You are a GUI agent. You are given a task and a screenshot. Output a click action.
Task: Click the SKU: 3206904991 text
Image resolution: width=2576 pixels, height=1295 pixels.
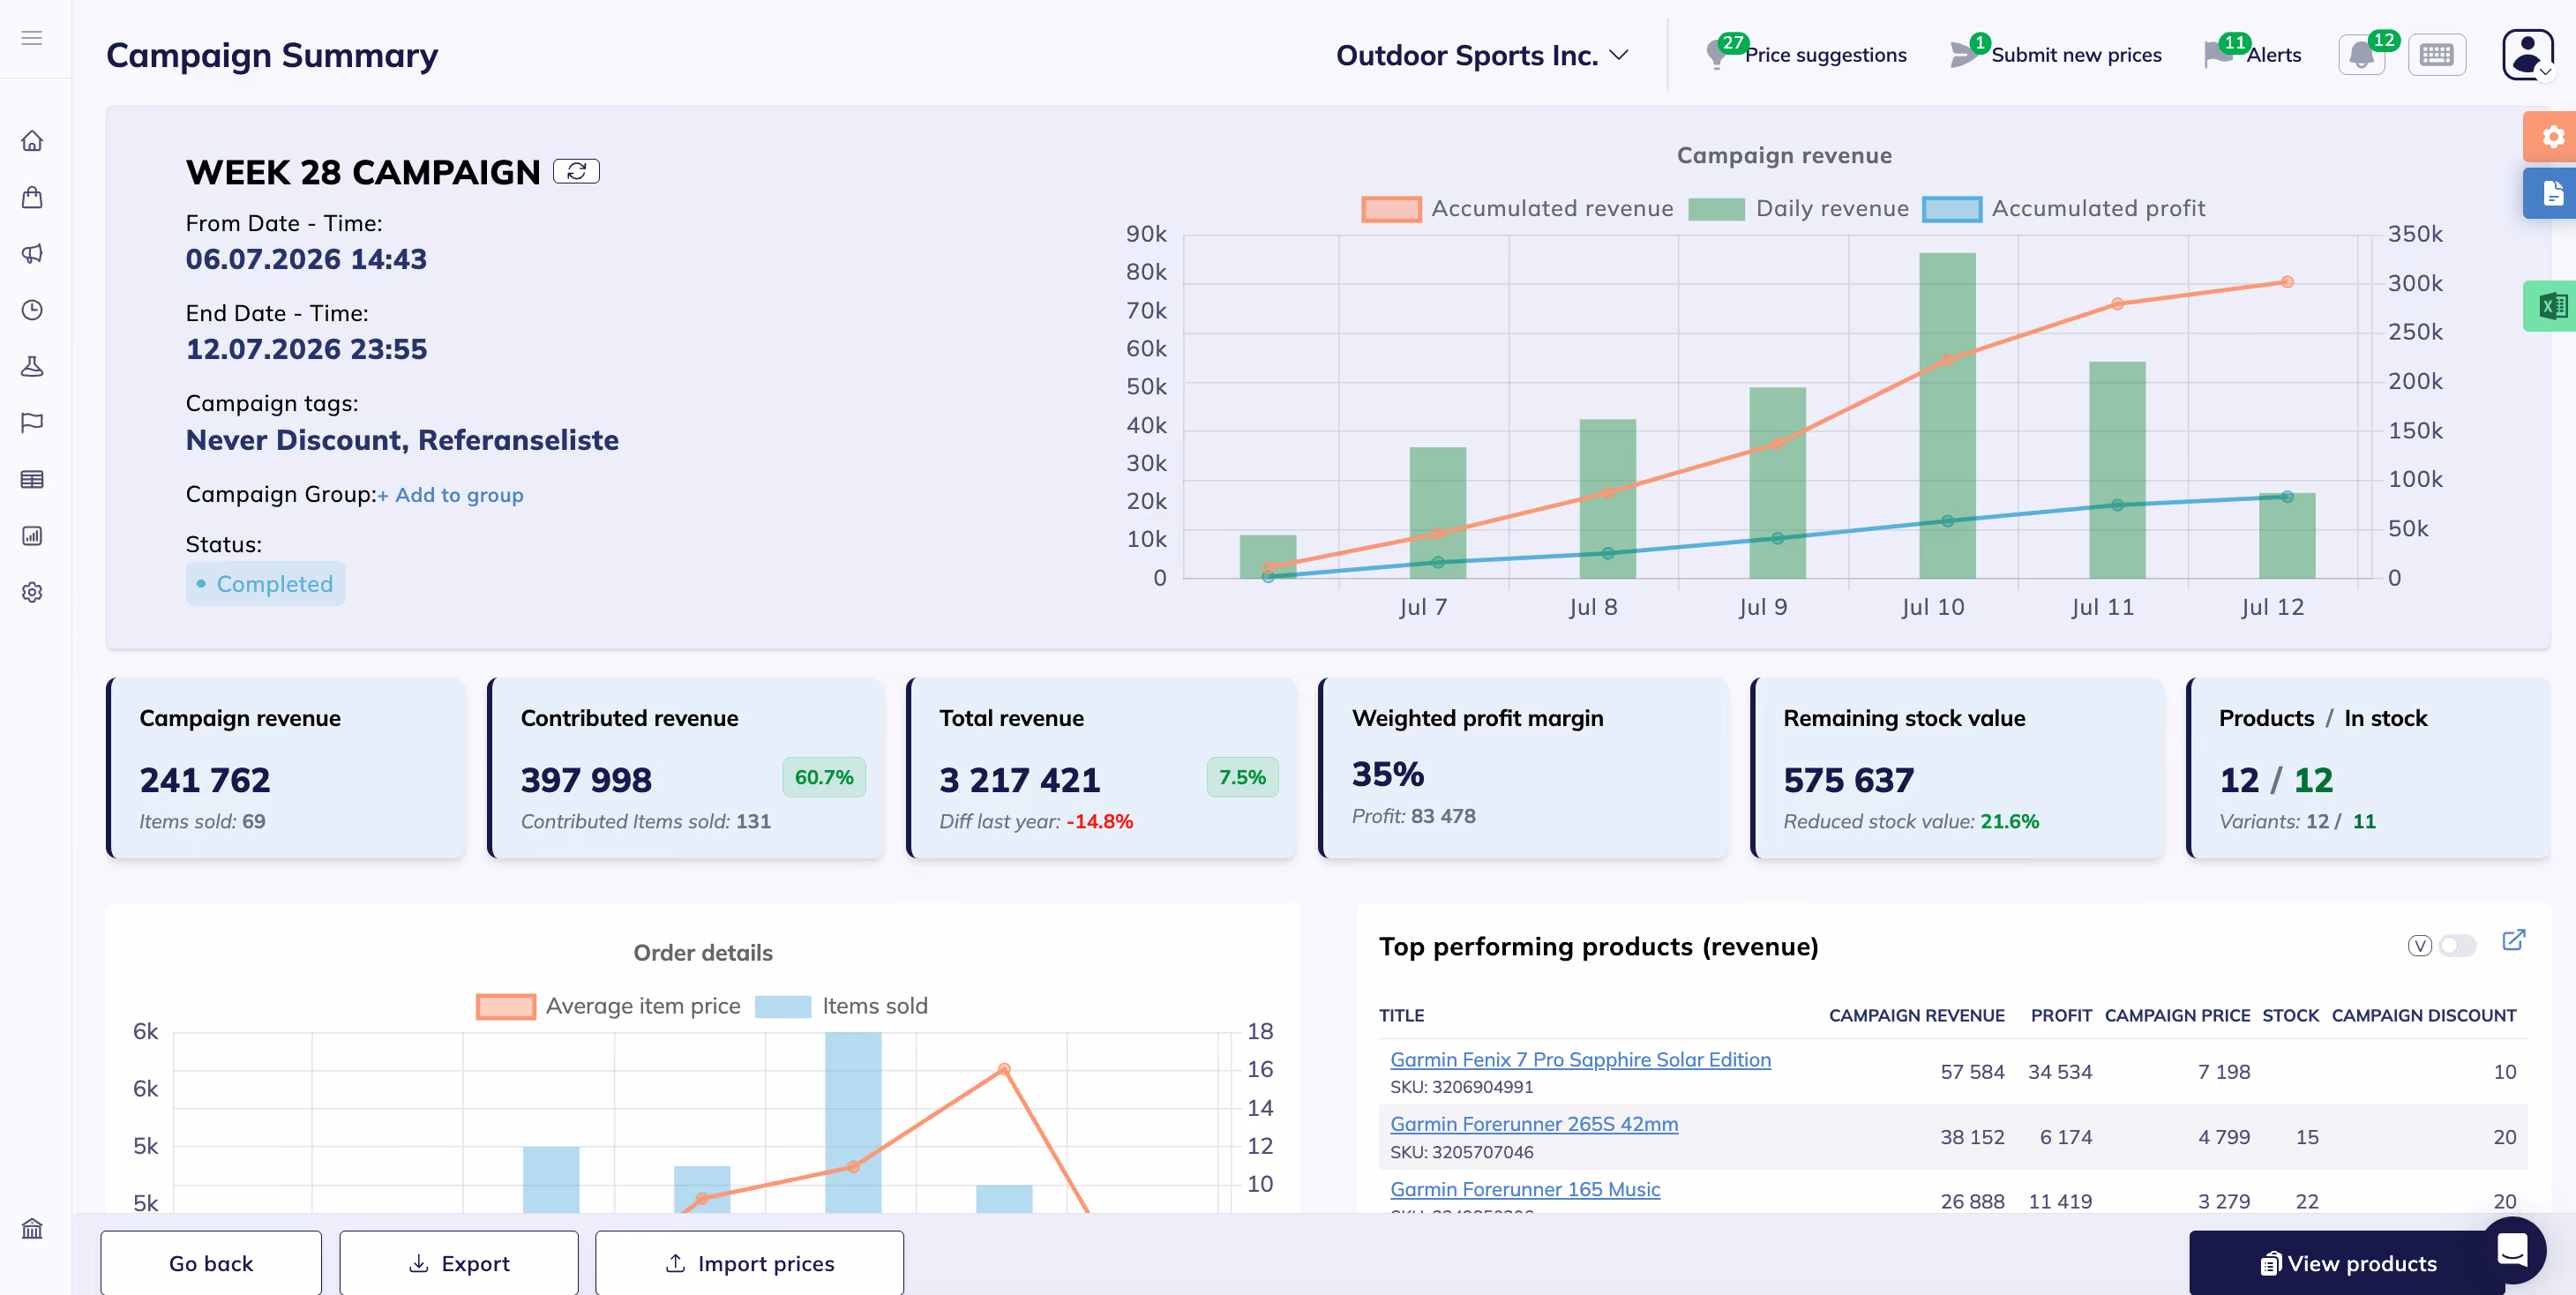tap(1461, 1087)
